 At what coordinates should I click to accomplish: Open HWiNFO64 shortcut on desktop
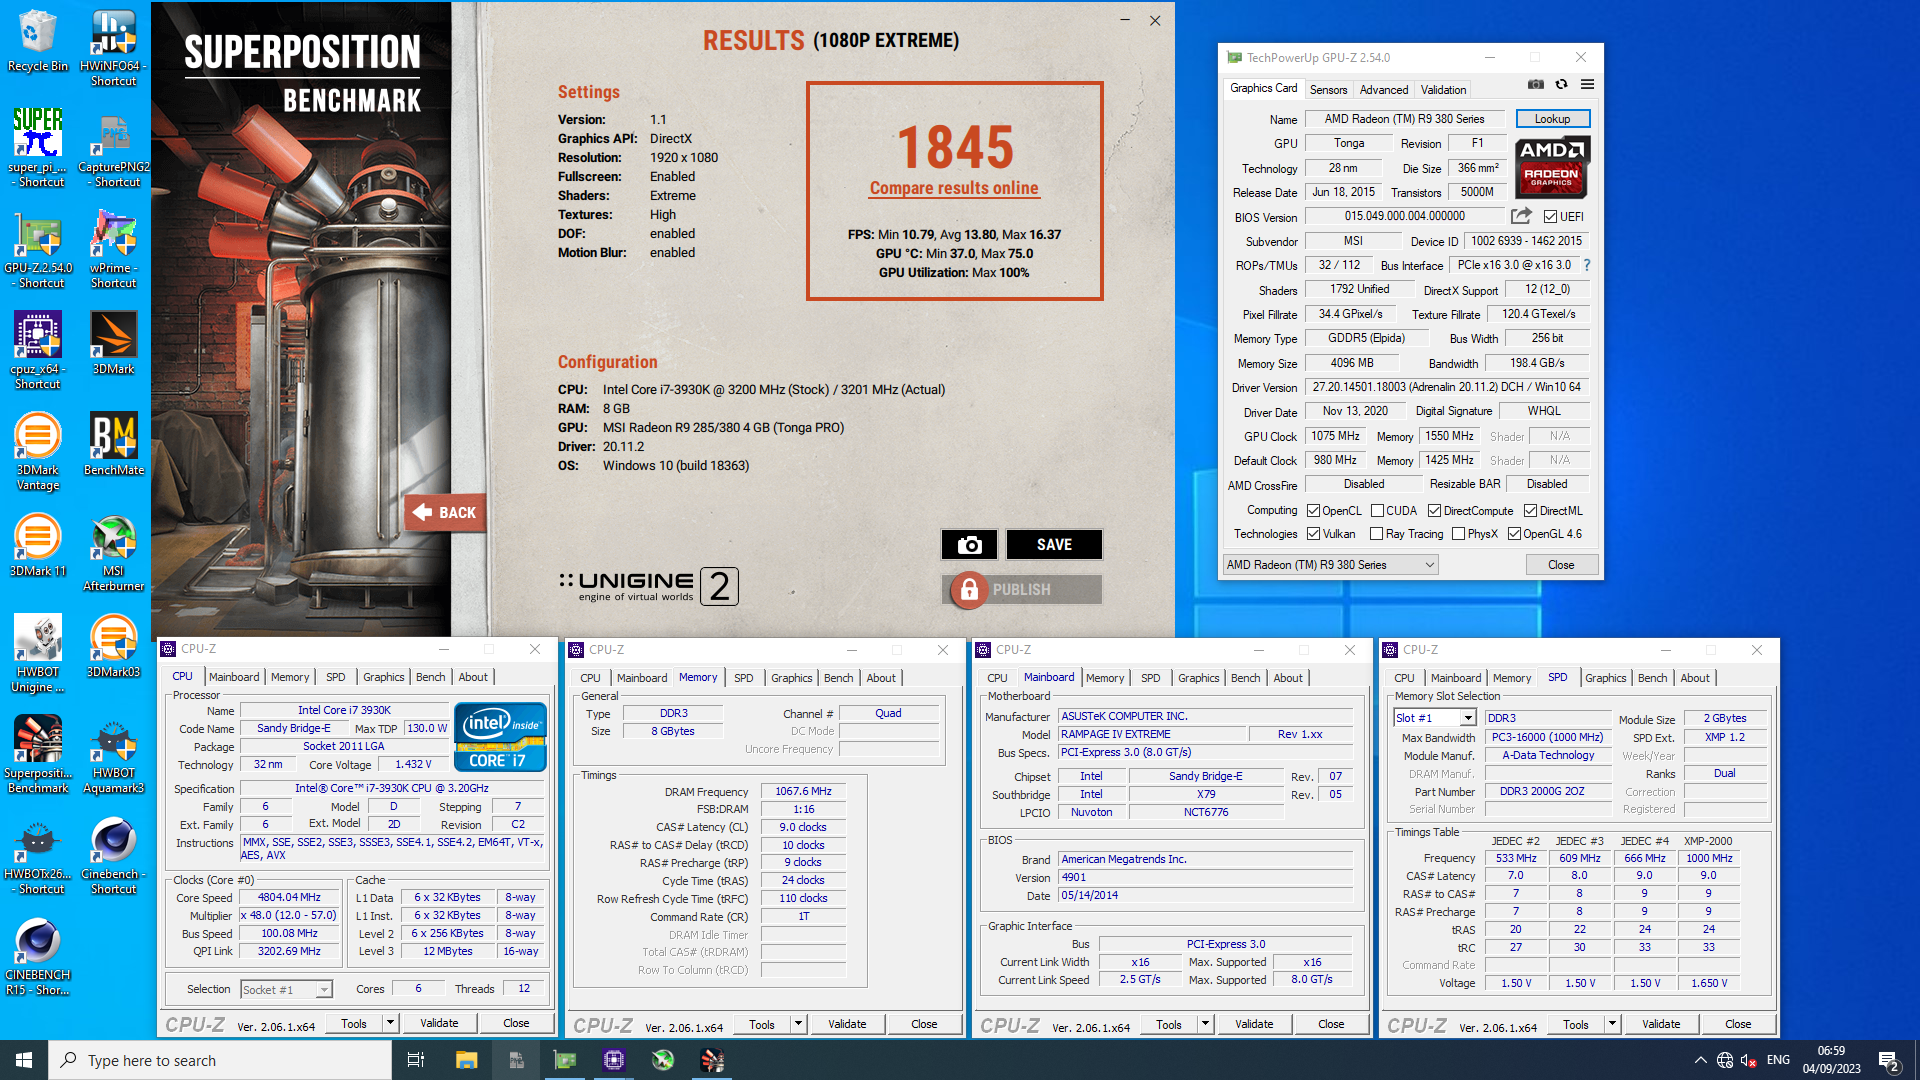click(113, 47)
